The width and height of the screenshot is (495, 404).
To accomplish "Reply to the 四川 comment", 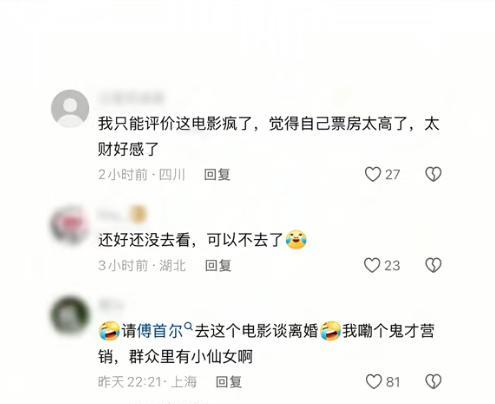I will (x=217, y=174).
